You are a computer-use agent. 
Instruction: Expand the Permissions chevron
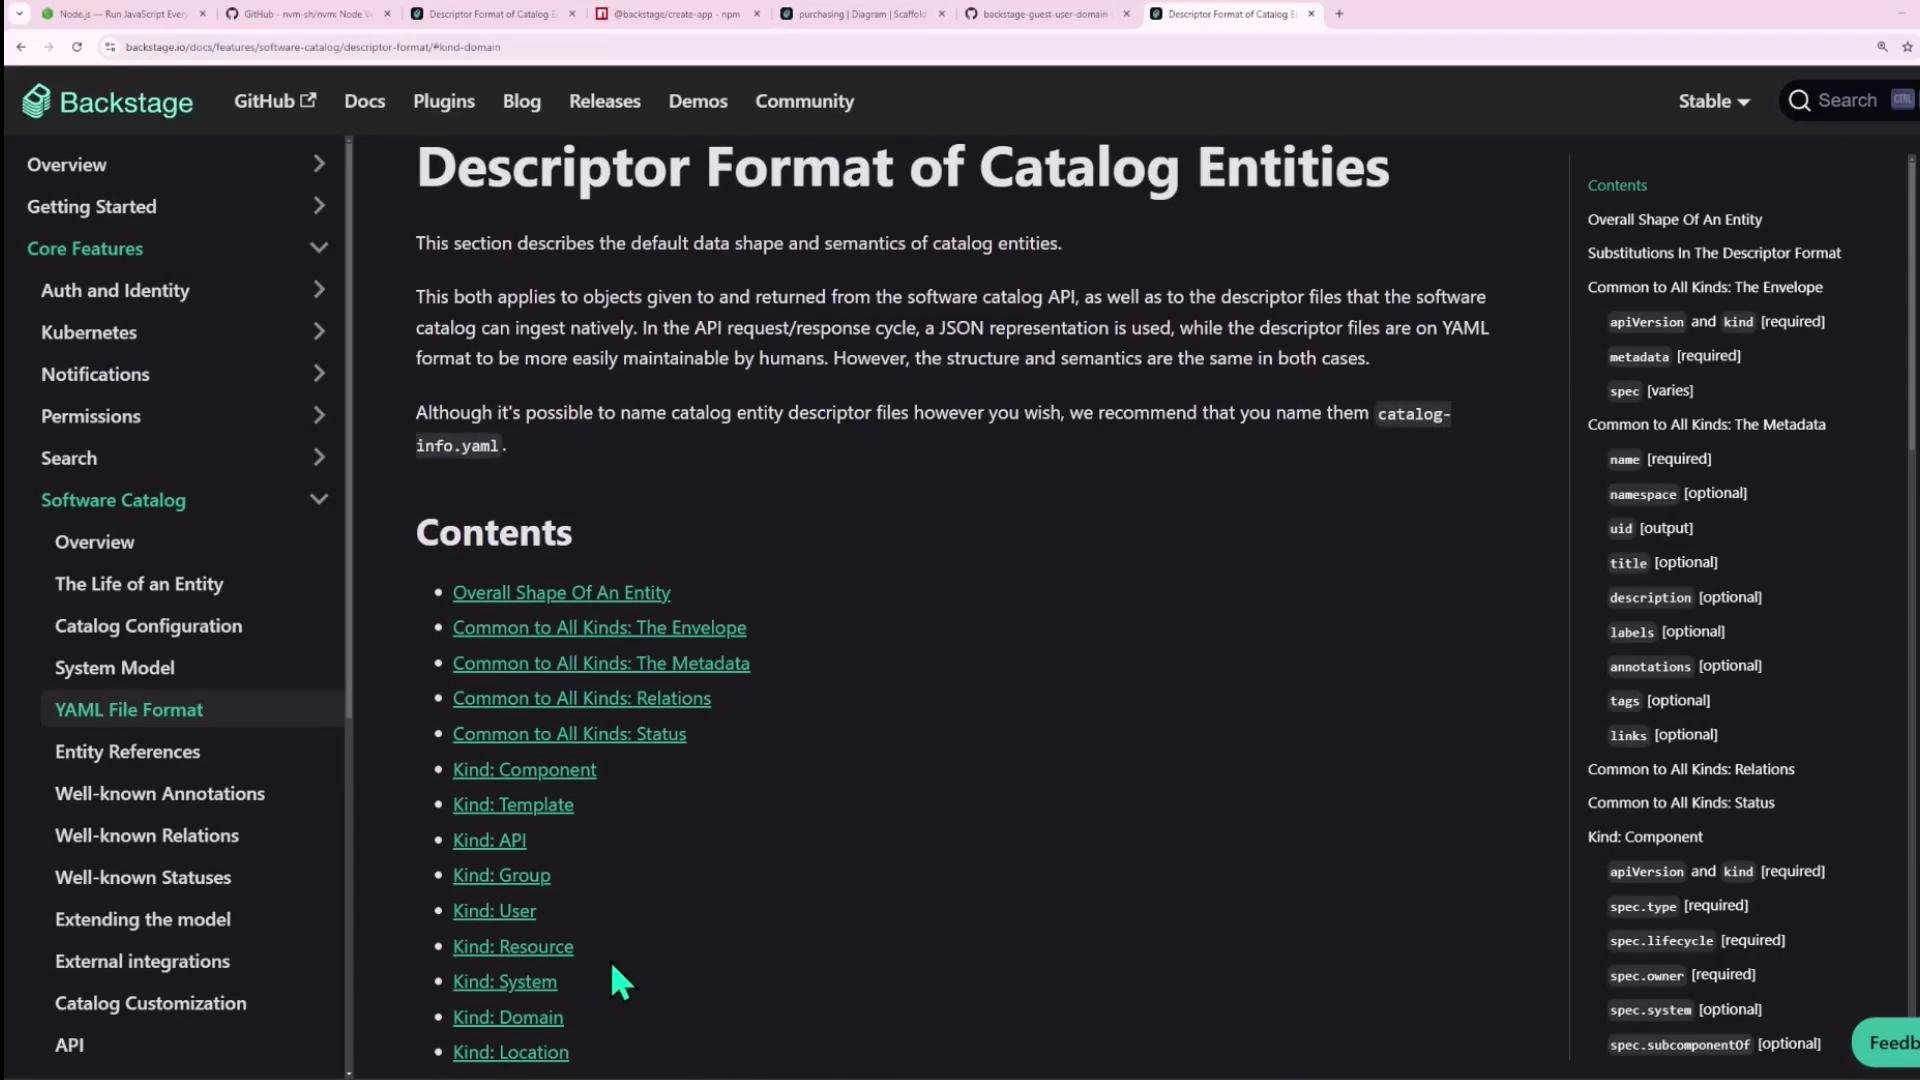click(319, 416)
